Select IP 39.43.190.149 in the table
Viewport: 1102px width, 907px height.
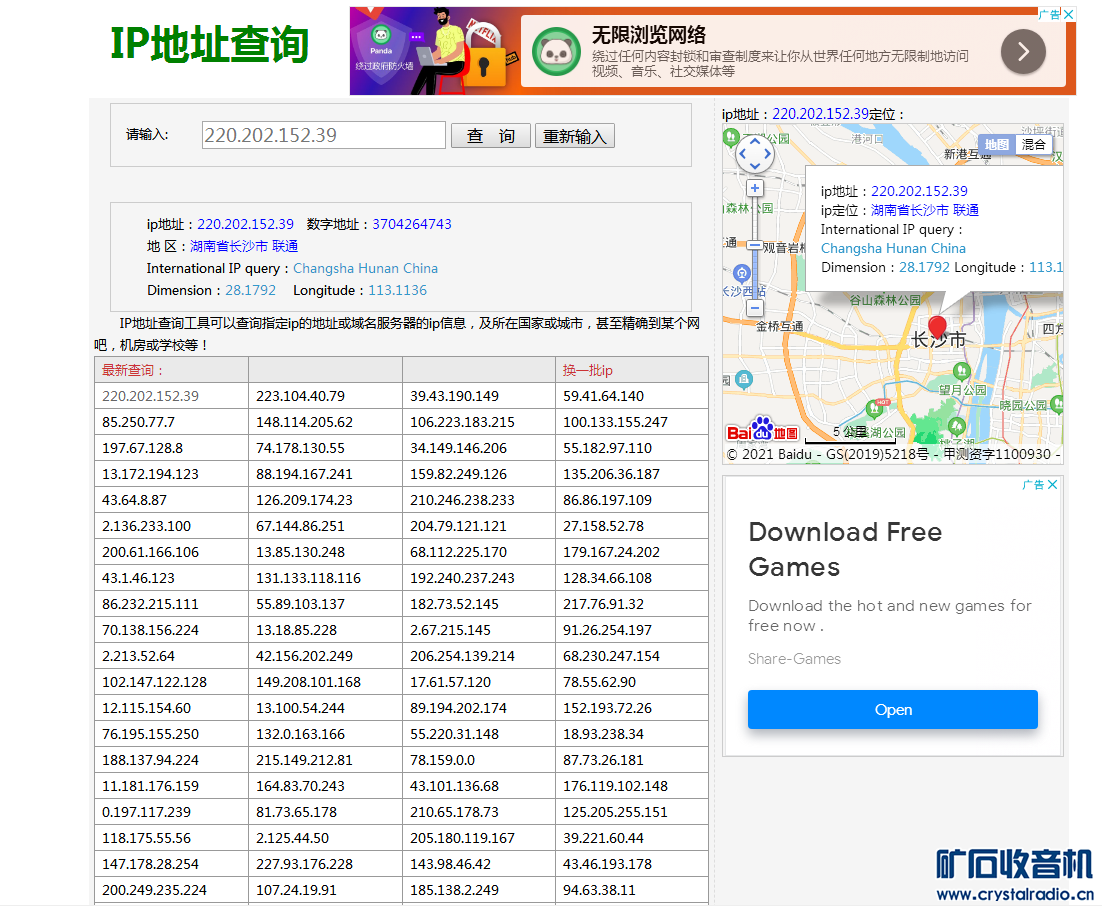[x=454, y=396]
